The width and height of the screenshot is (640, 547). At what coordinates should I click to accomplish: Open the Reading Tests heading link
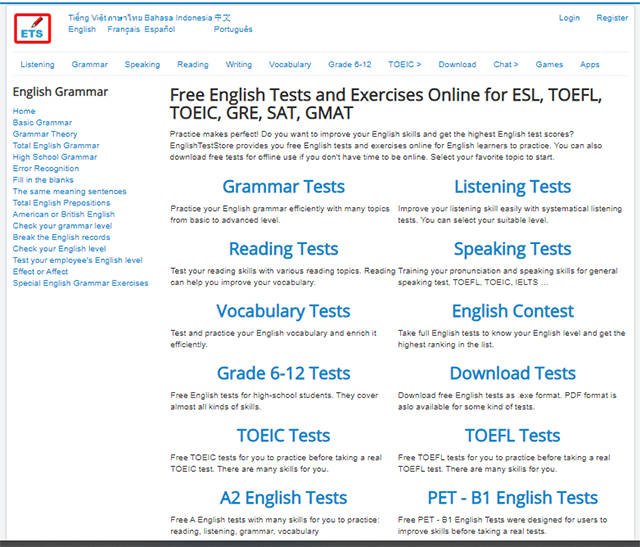click(x=283, y=249)
